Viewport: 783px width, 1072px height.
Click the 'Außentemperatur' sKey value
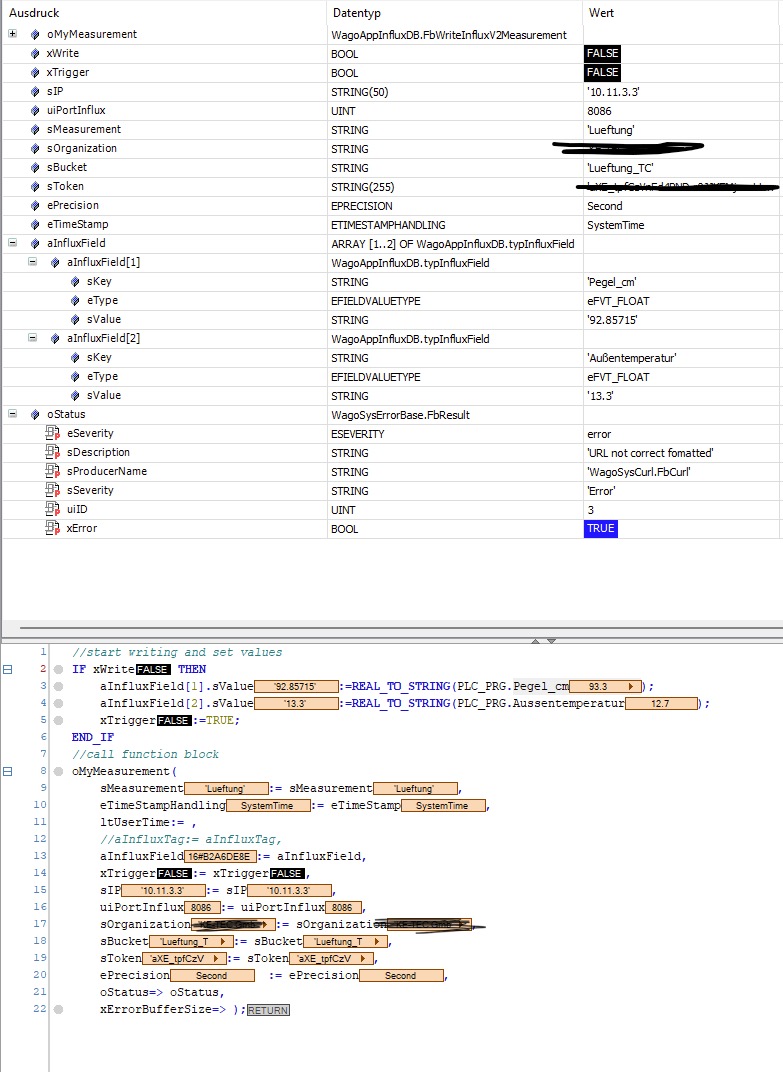pos(632,358)
